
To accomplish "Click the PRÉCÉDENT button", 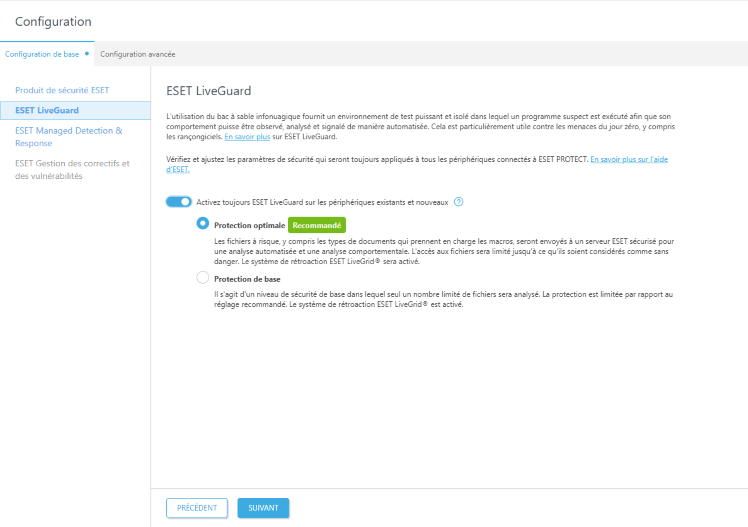I will coord(197,508).
